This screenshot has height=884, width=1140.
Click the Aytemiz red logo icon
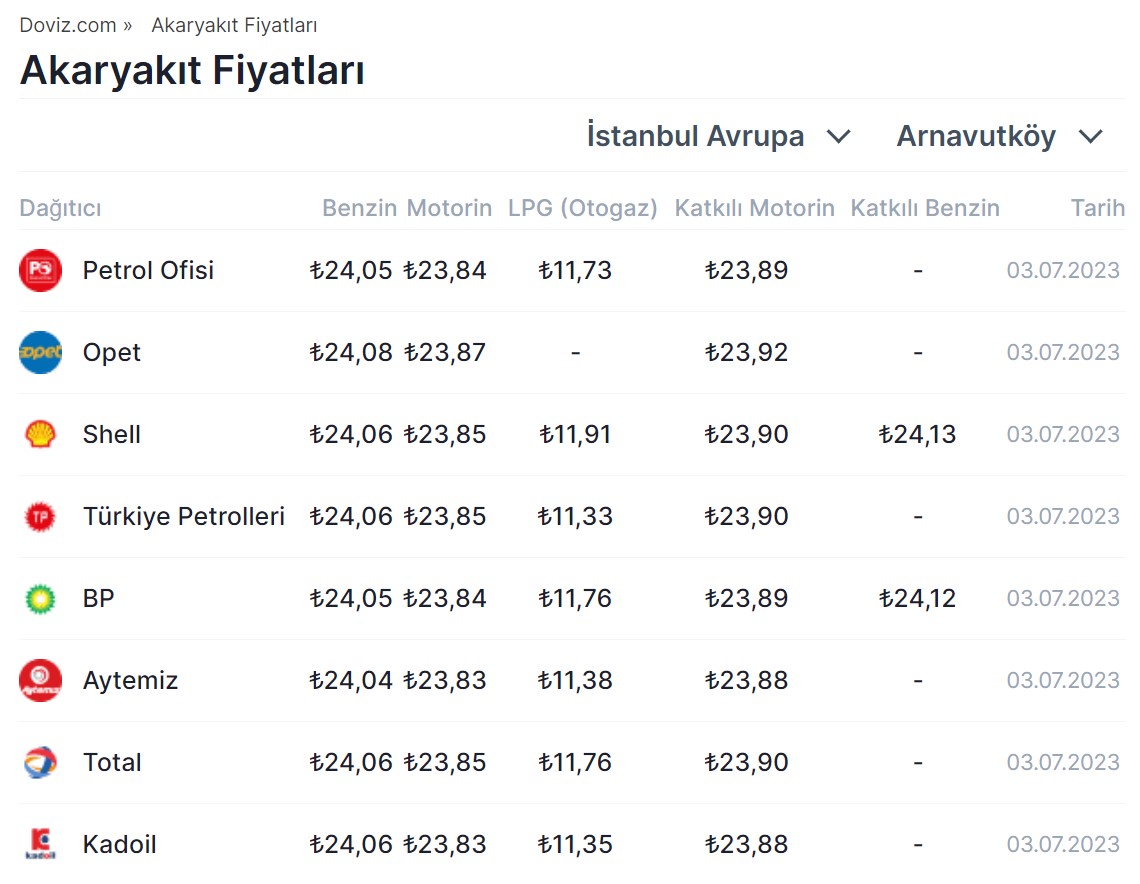pyautogui.click(x=40, y=681)
